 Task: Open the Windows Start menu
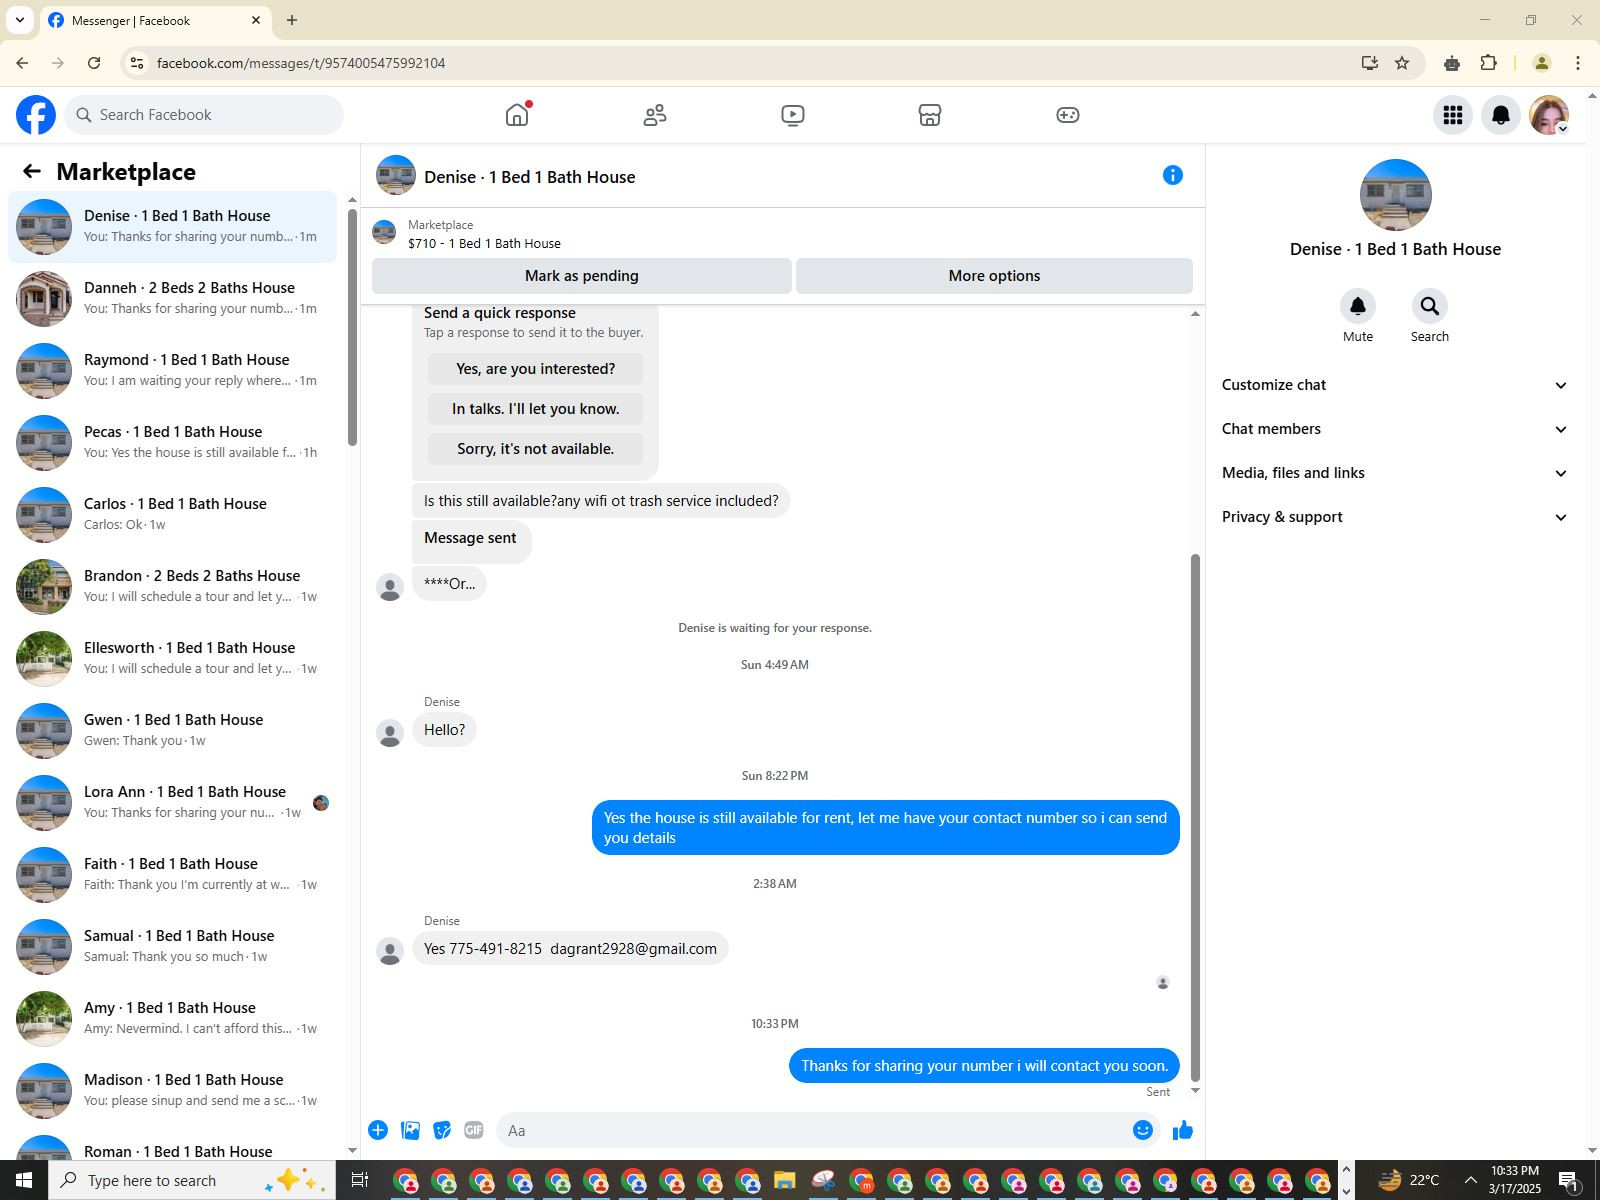(x=24, y=1180)
